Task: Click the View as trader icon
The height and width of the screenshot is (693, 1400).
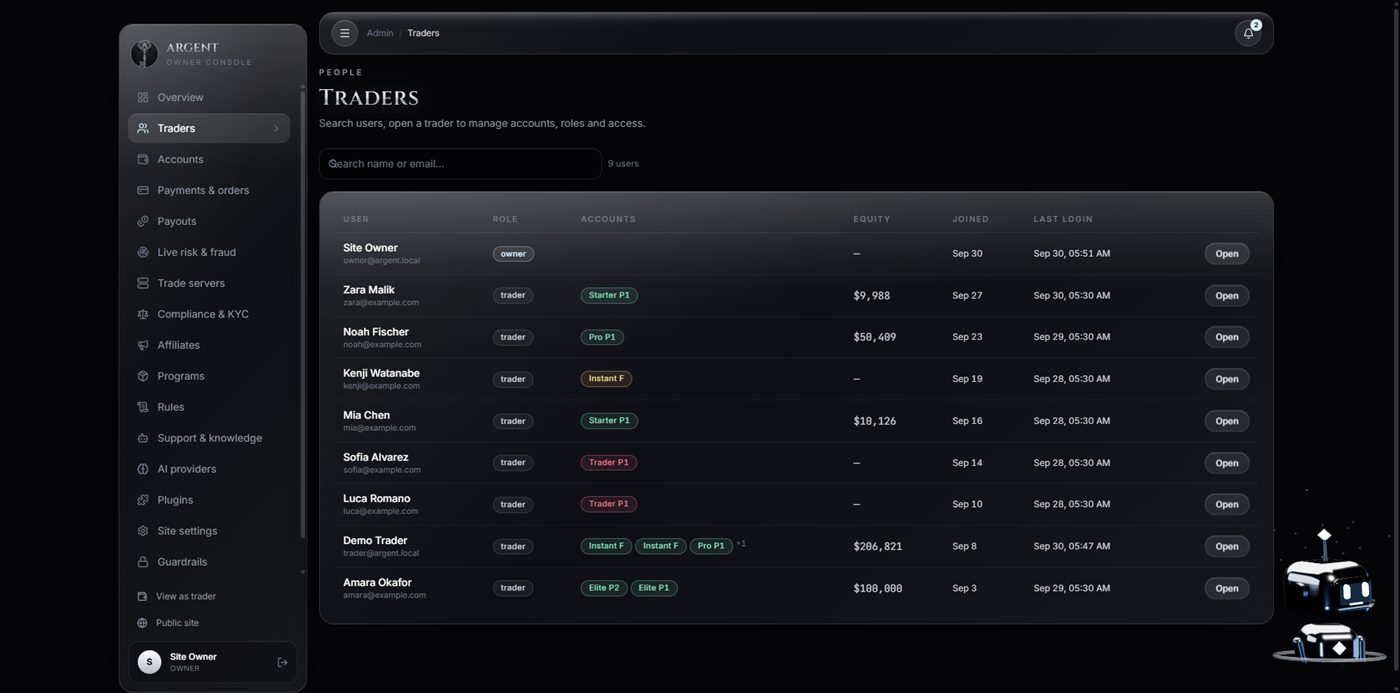Action: 142,596
